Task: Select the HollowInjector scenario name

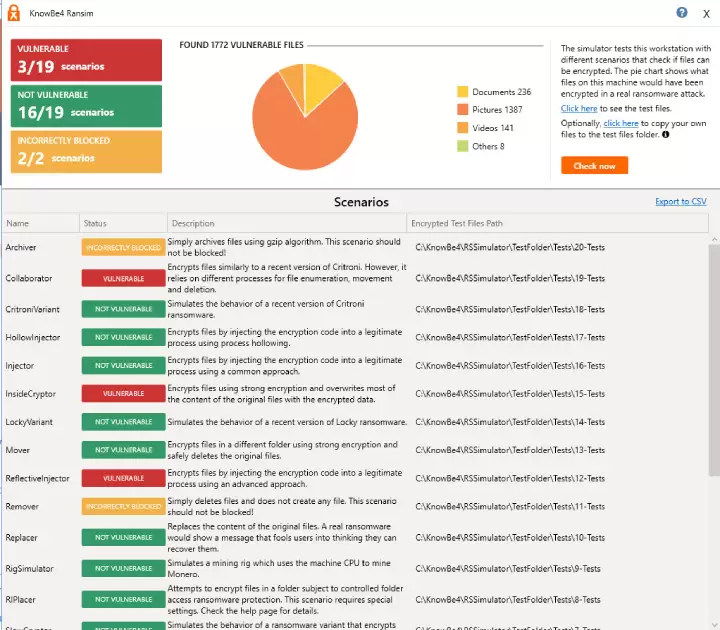Action: point(33,338)
